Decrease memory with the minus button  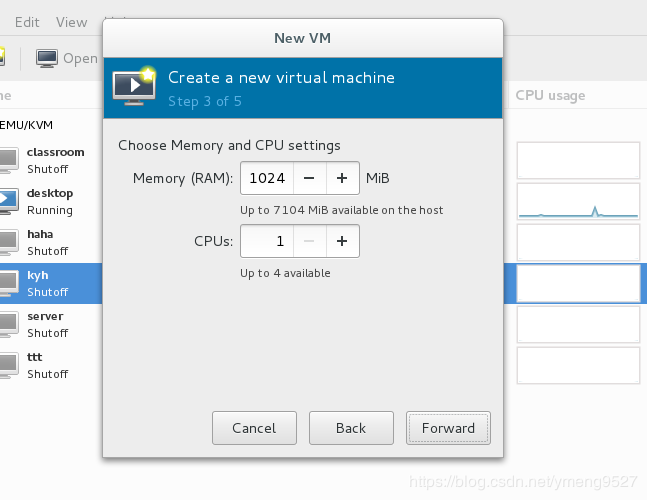[x=309, y=179]
